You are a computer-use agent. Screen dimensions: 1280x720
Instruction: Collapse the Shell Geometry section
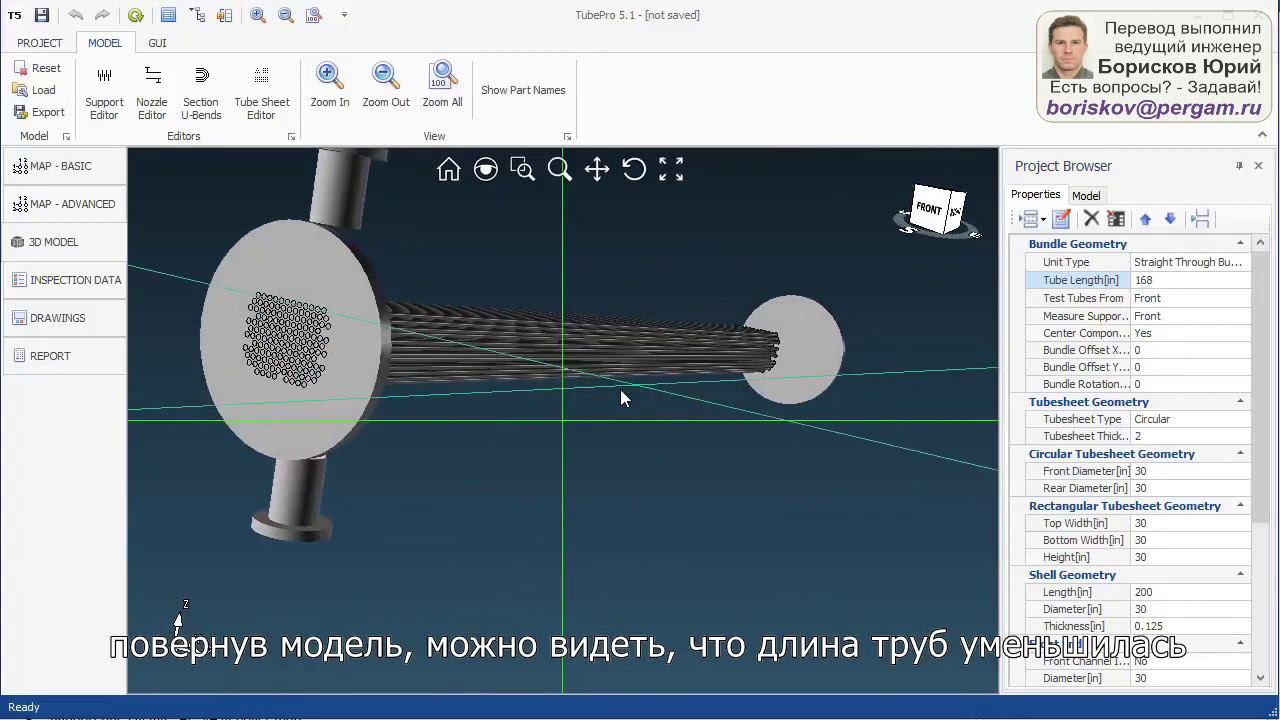pos(1240,574)
